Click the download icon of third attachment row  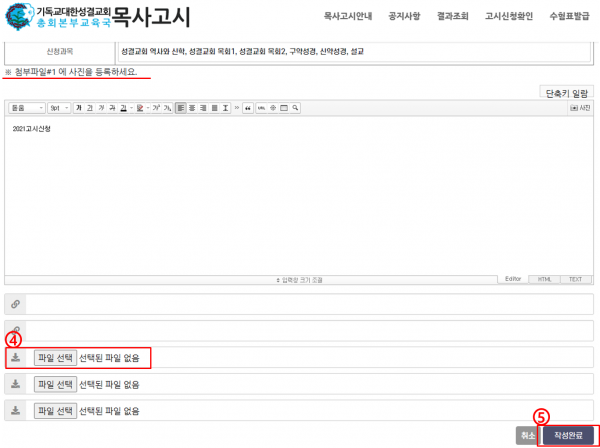pos(15,411)
